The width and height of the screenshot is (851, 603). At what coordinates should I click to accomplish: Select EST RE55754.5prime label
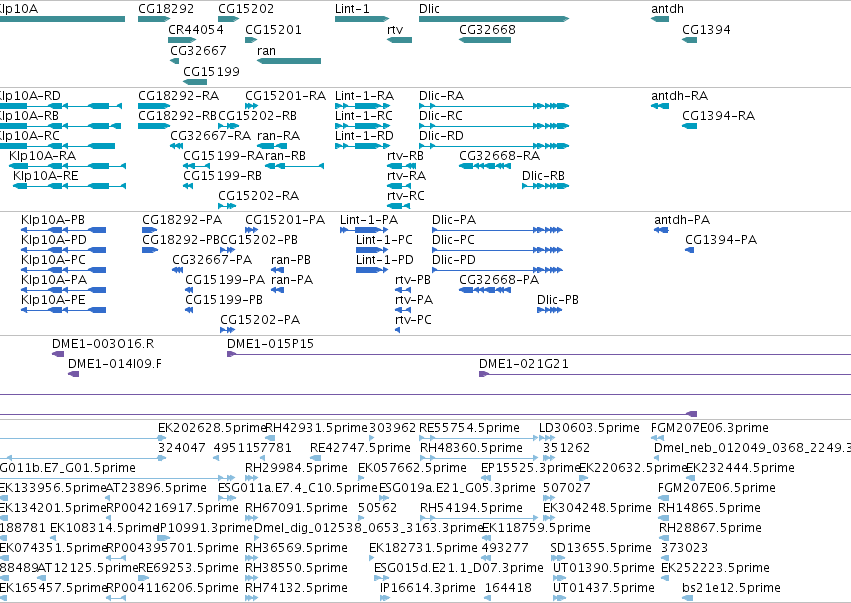point(469,428)
